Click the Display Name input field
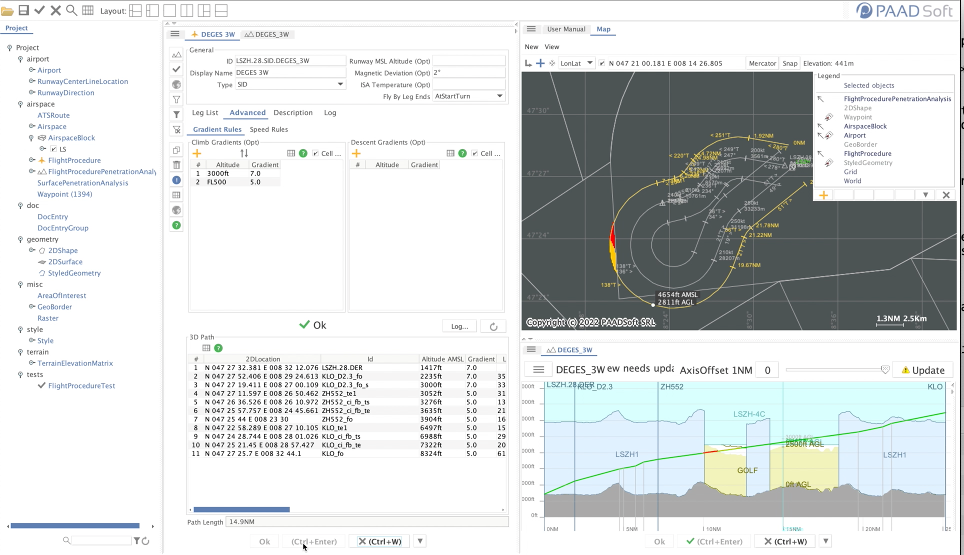Screen dimensions: 964x555 point(290,73)
